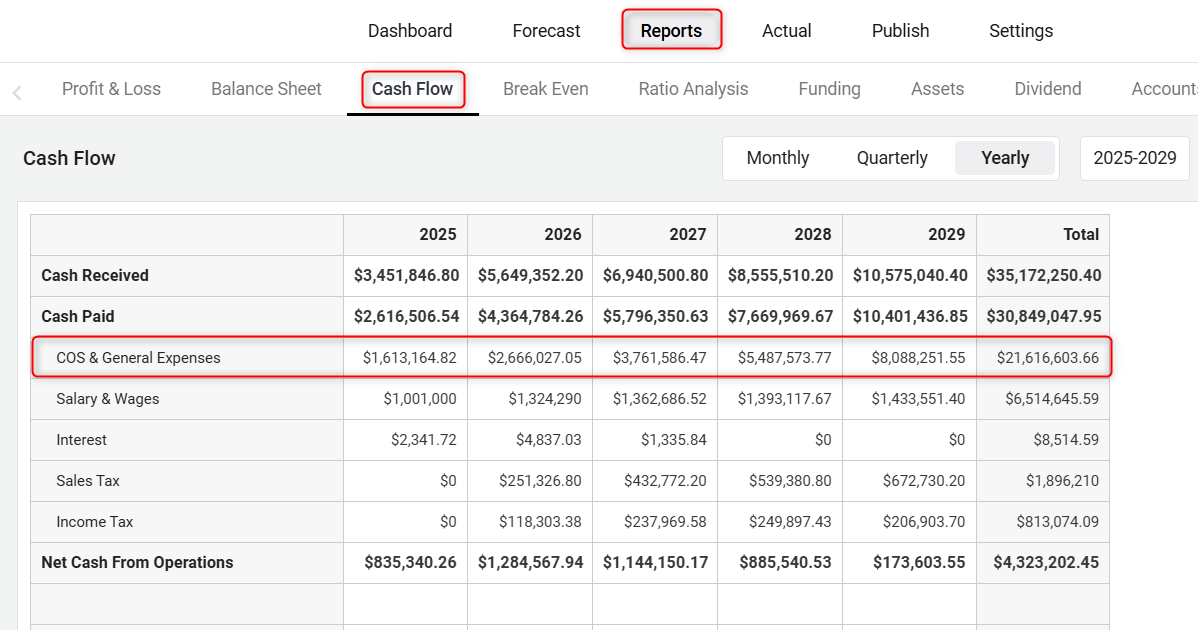Screen dimensions: 1198x630
Task: Select the Salary & Wages row label
Action: click(108, 399)
